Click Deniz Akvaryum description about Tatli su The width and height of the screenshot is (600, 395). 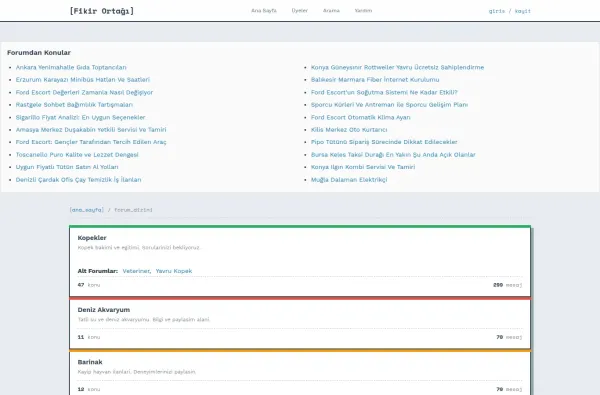click(x=144, y=320)
